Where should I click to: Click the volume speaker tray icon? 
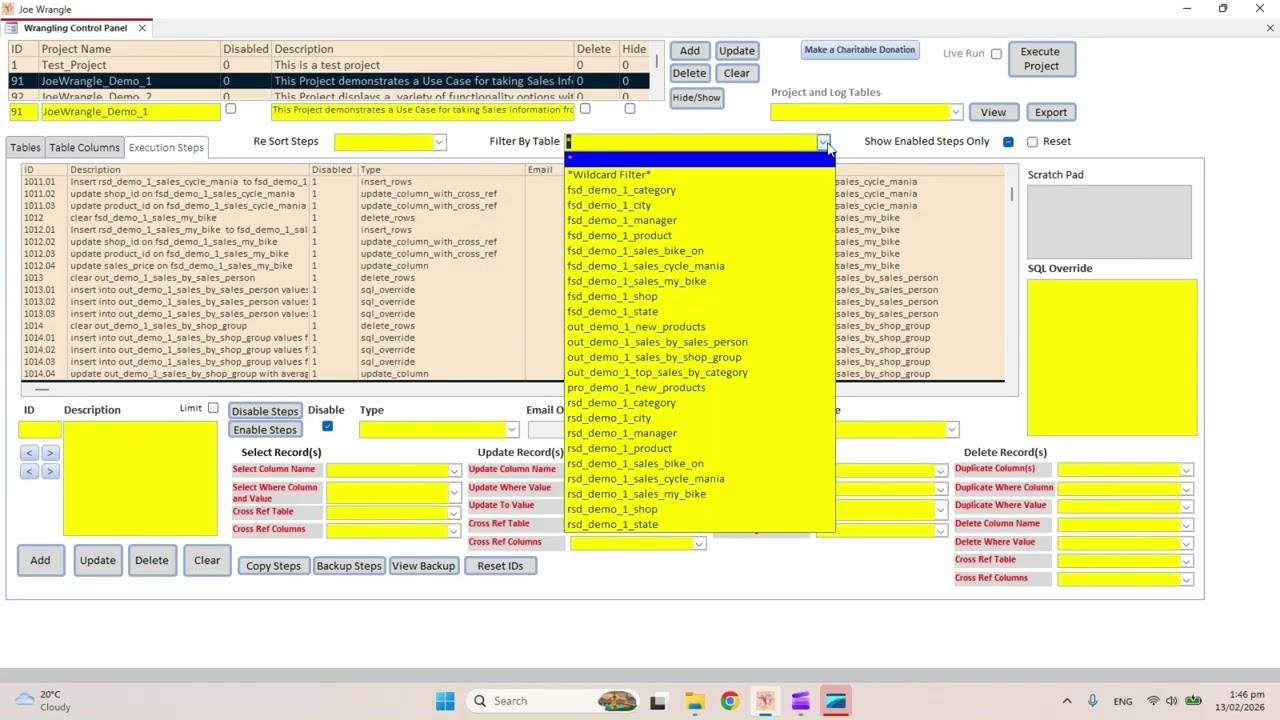tap(1171, 701)
